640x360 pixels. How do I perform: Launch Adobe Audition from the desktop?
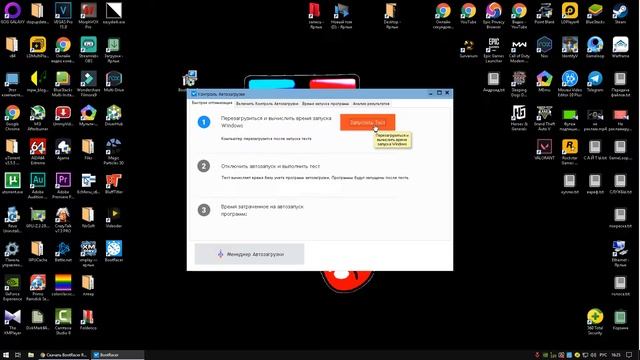tap(38, 185)
